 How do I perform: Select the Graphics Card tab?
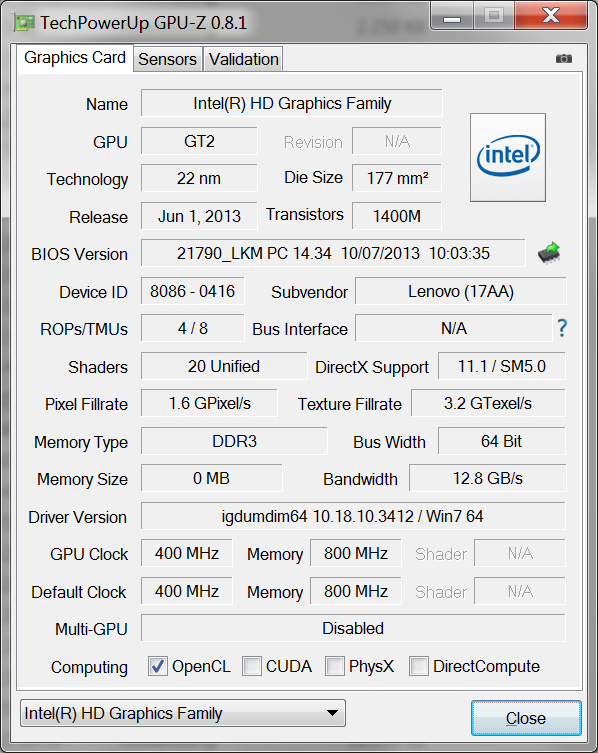point(75,58)
